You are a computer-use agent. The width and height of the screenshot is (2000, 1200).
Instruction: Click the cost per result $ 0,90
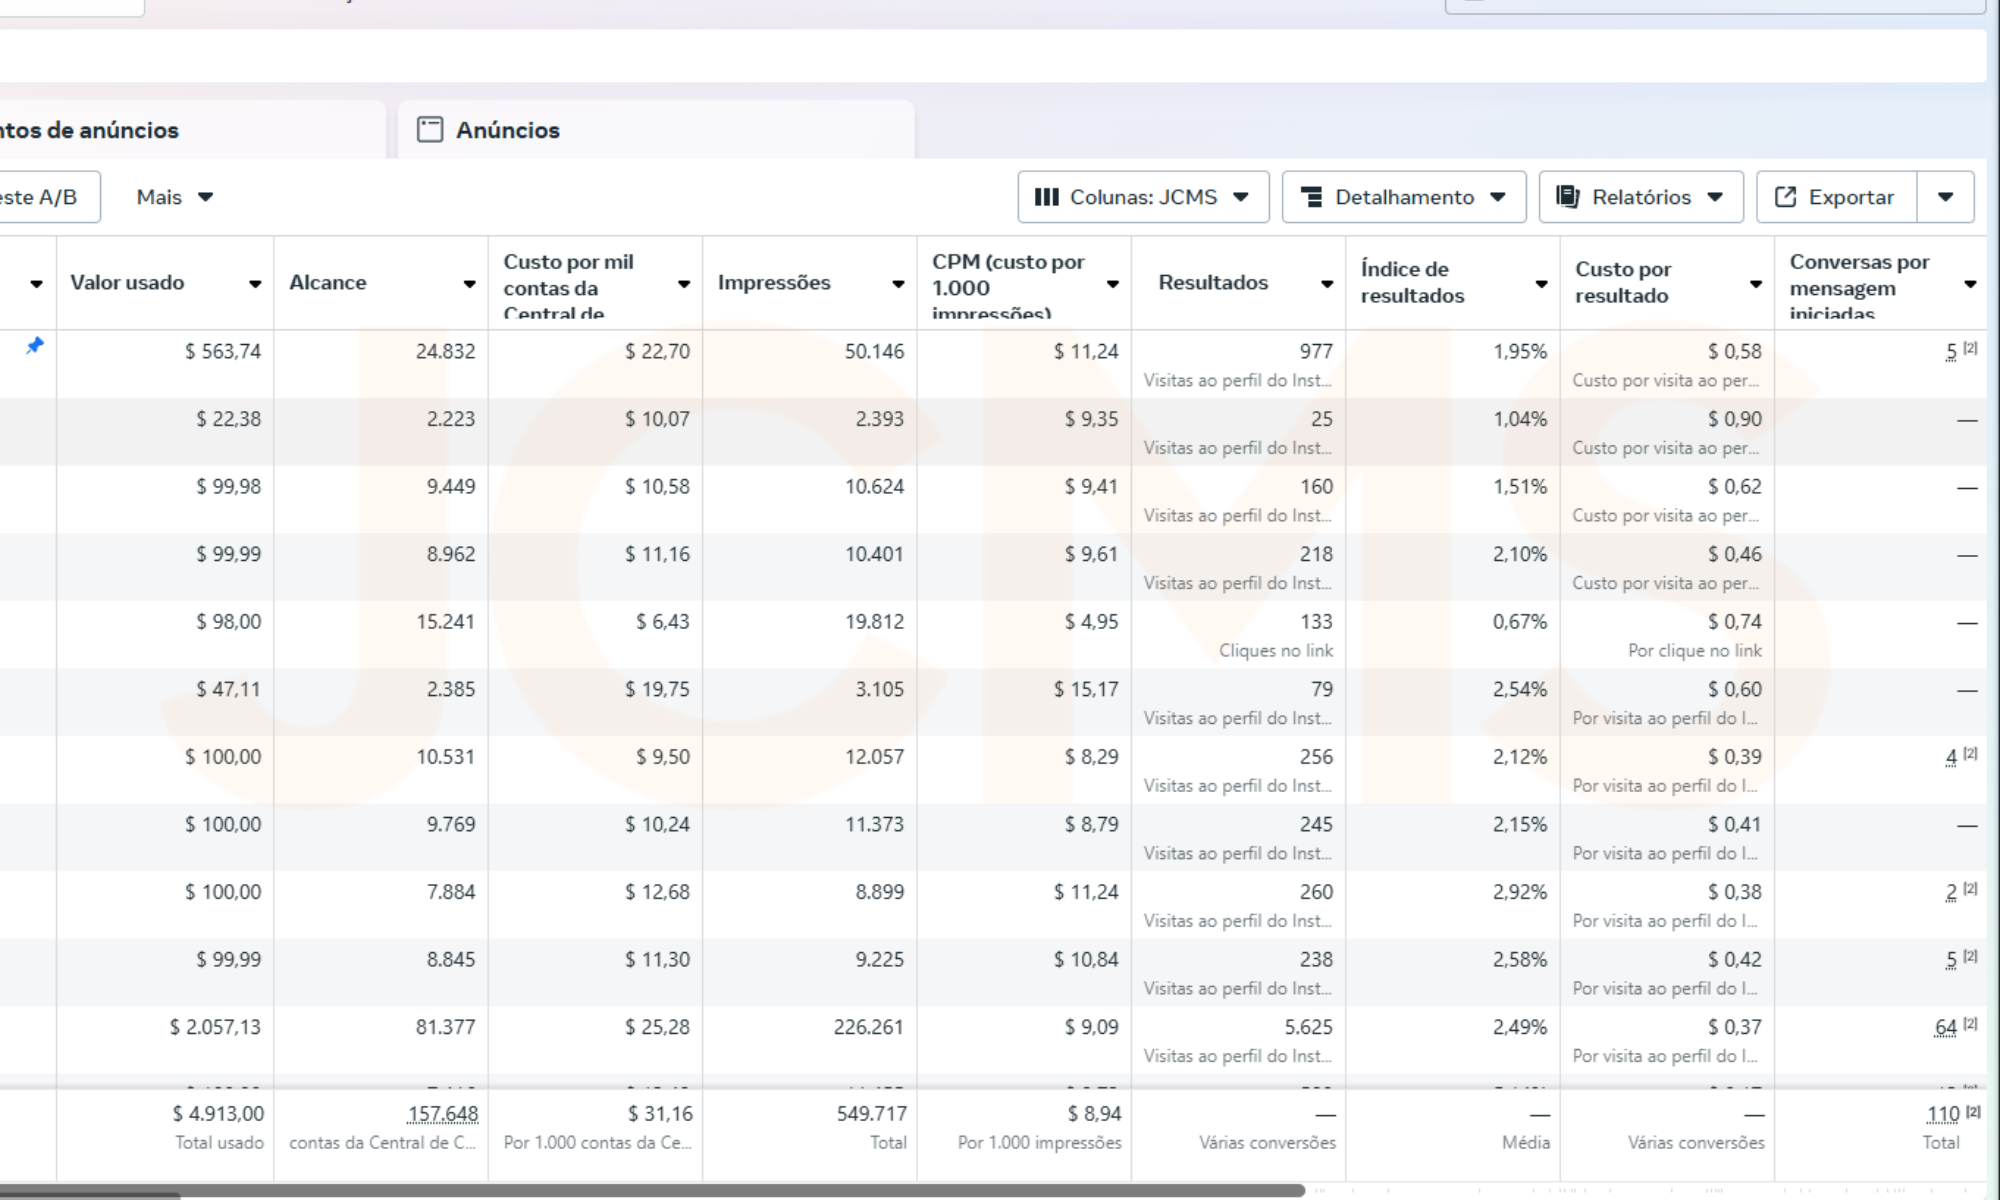1735,419
